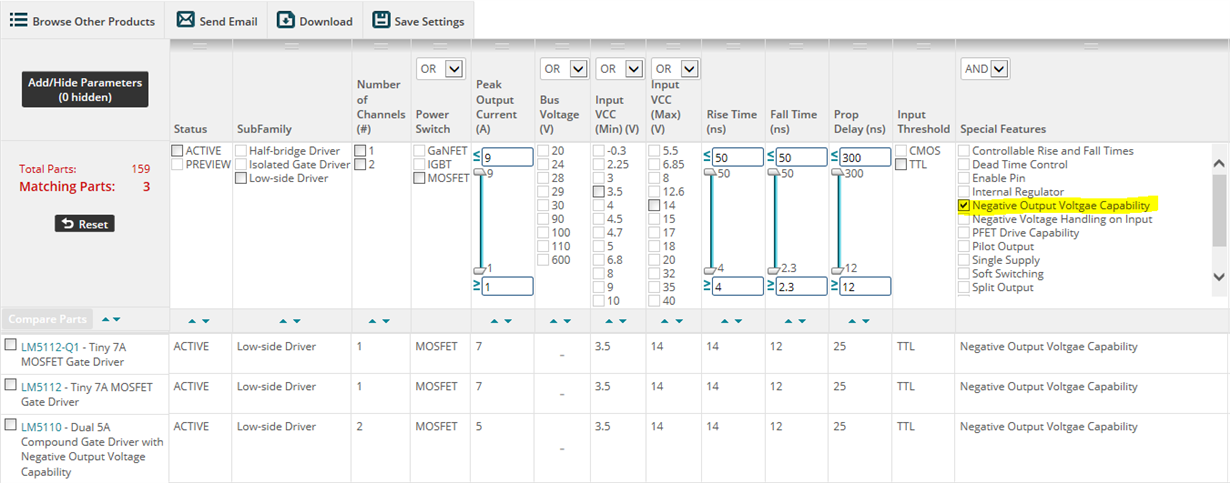This screenshot has height=483, width=1230.
Task: Sort Rise Time column descending arrow
Action: pos(739,321)
